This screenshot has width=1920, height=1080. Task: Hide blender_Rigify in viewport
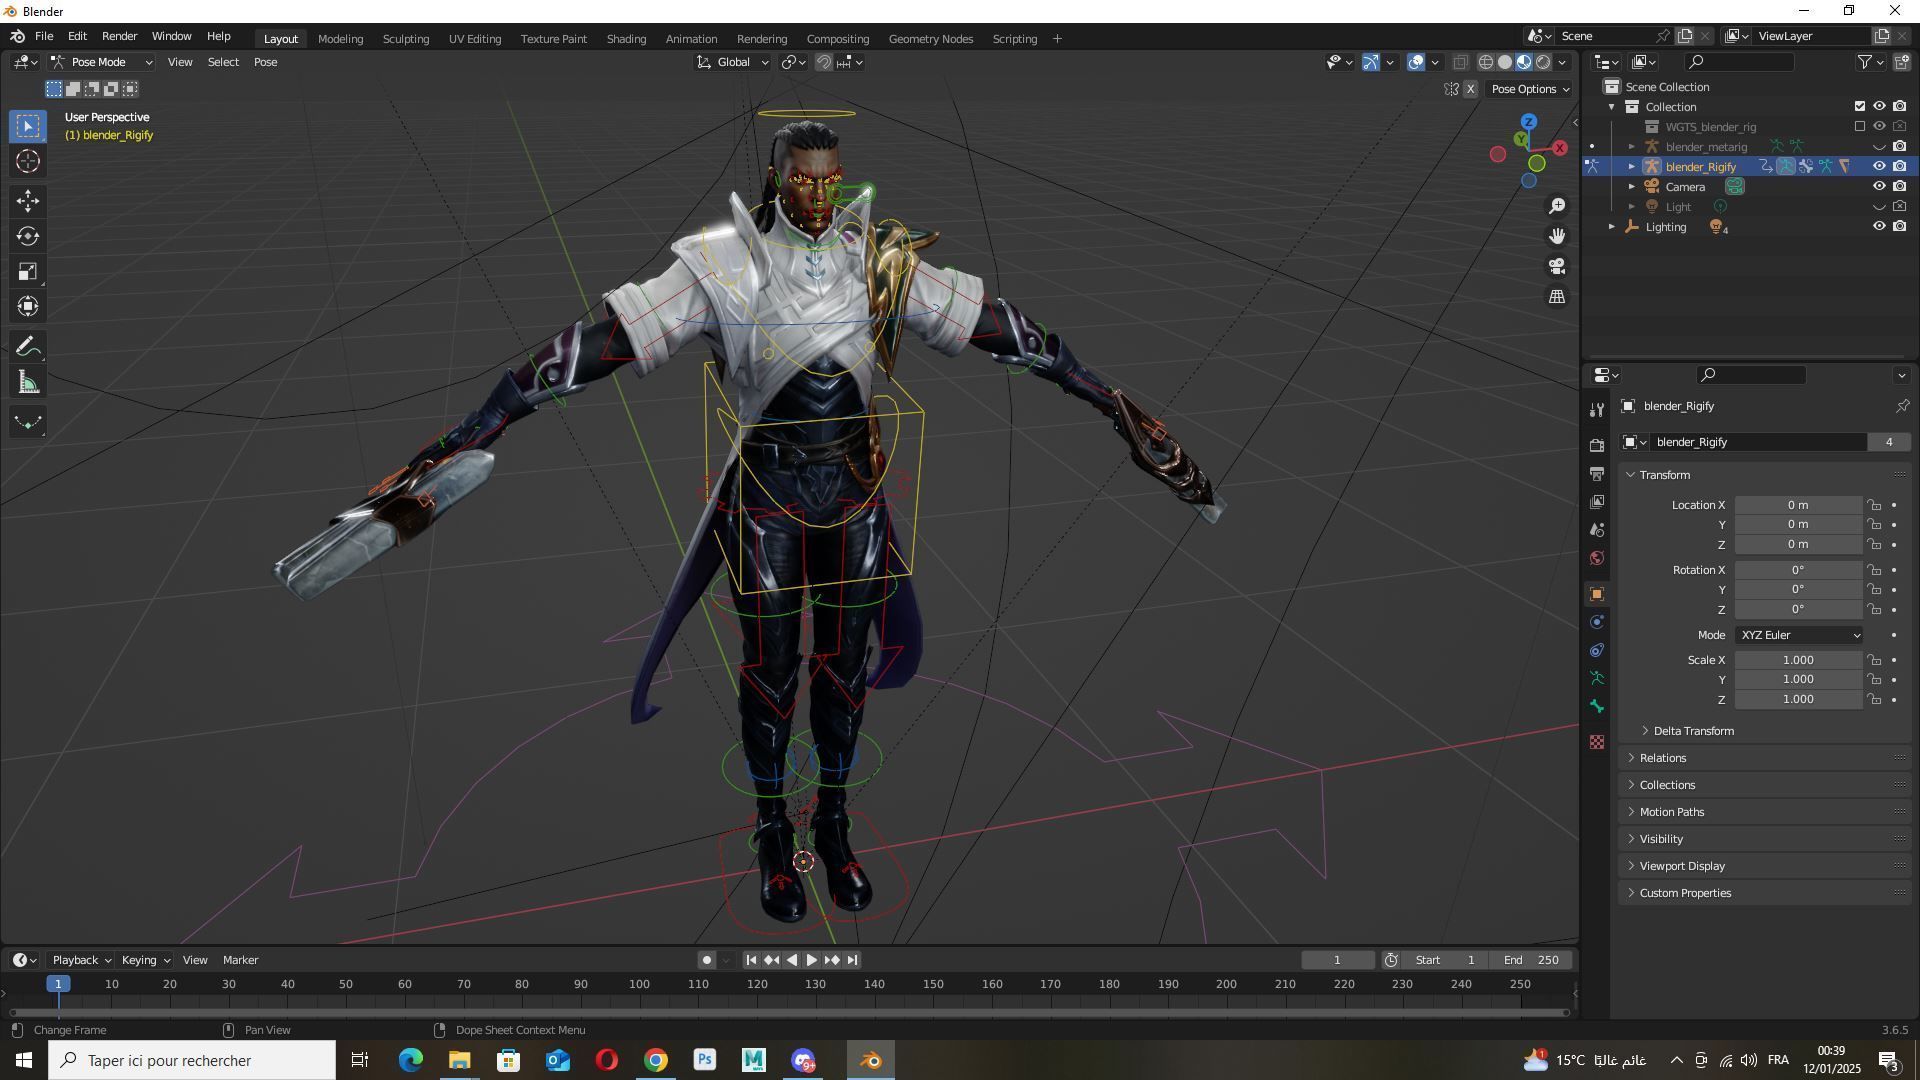point(1879,166)
